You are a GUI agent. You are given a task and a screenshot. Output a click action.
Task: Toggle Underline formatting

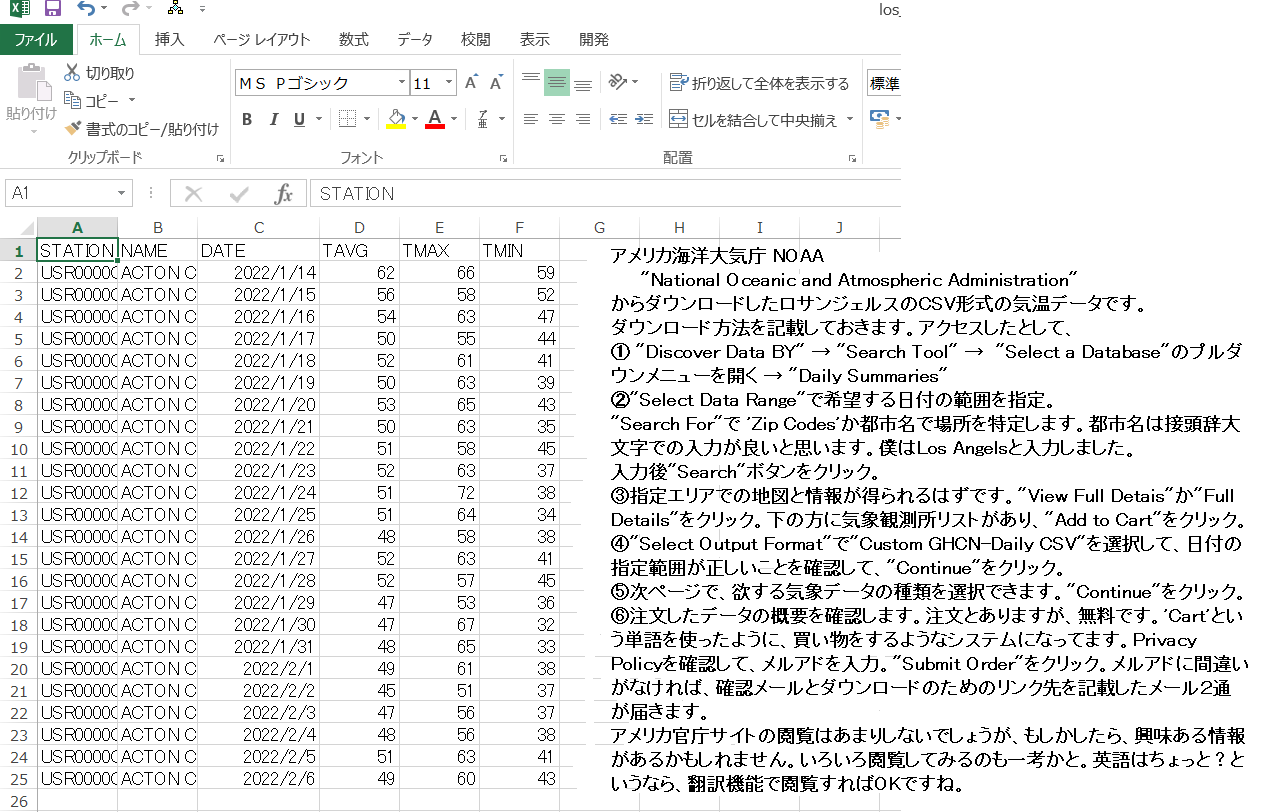pos(299,120)
